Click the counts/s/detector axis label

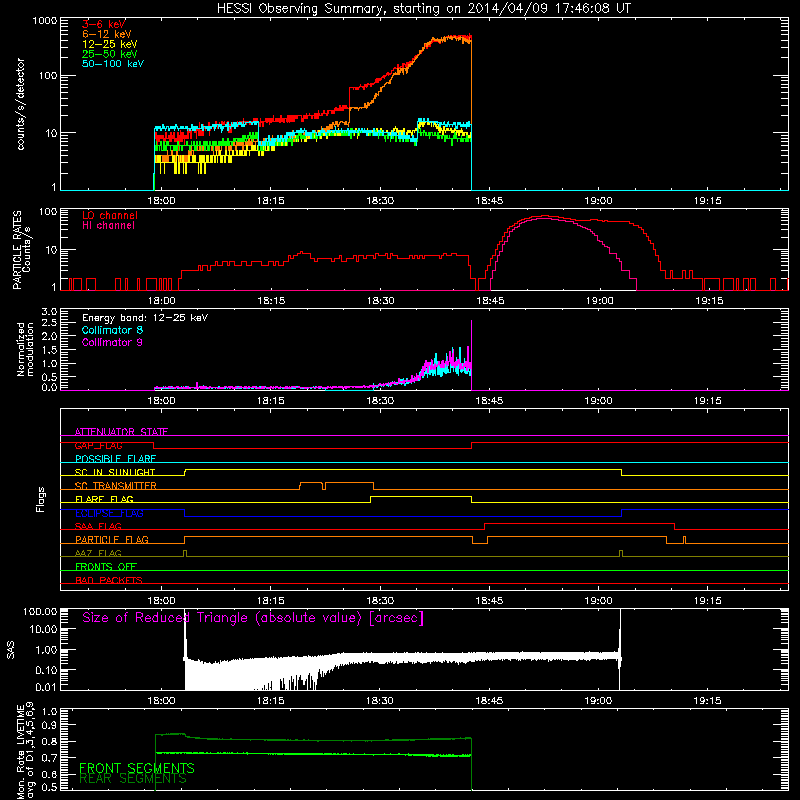20,104
